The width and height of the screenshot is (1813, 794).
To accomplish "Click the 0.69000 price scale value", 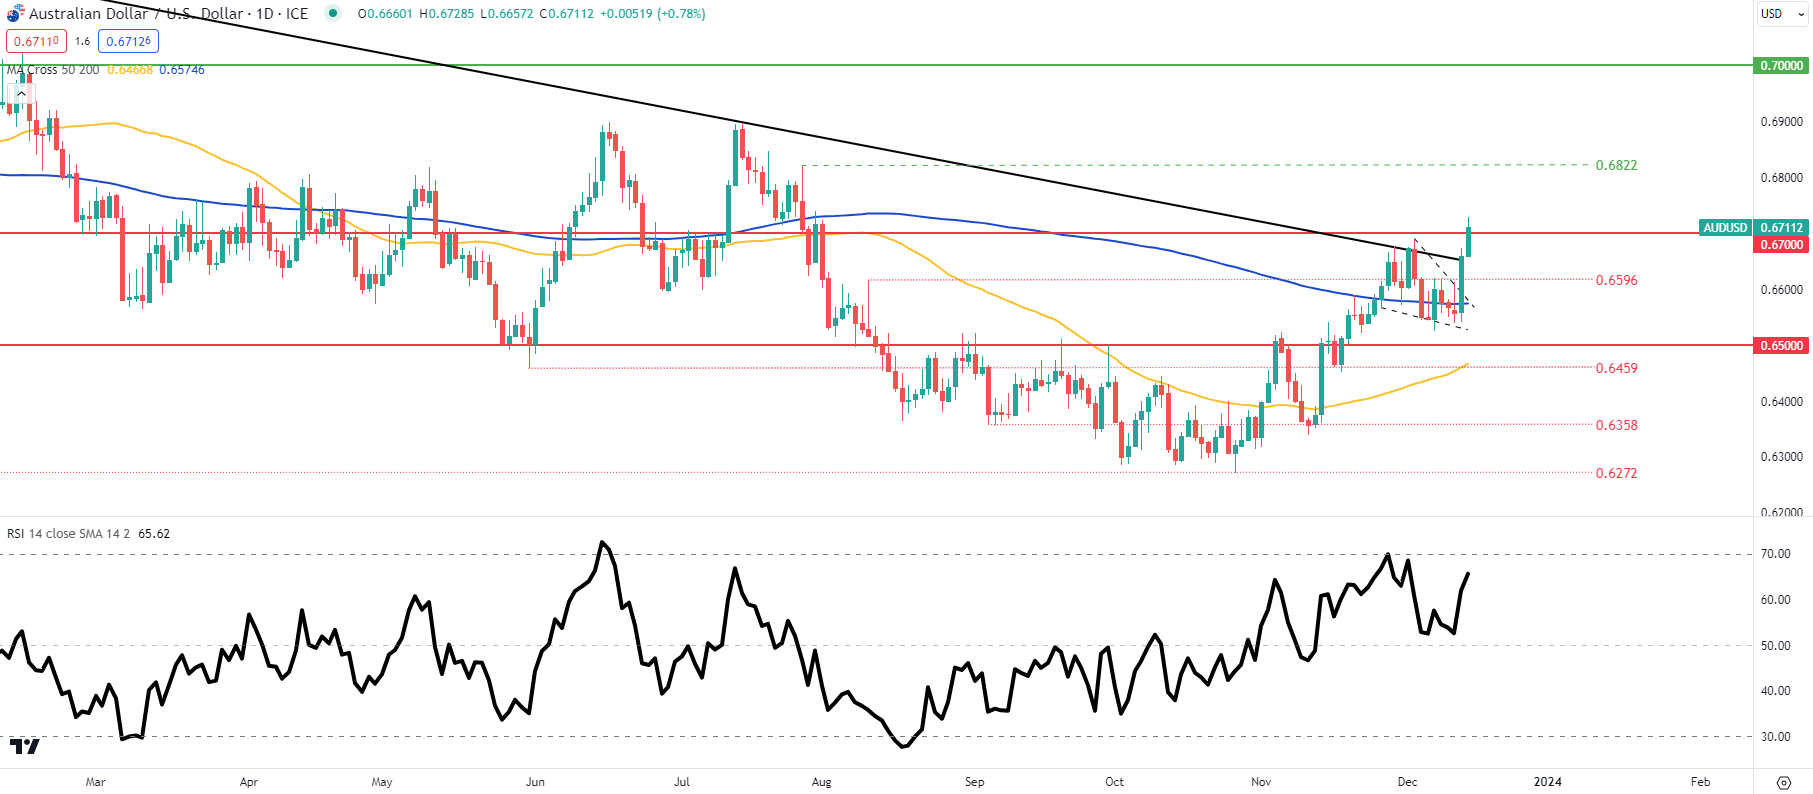I will click(1782, 122).
